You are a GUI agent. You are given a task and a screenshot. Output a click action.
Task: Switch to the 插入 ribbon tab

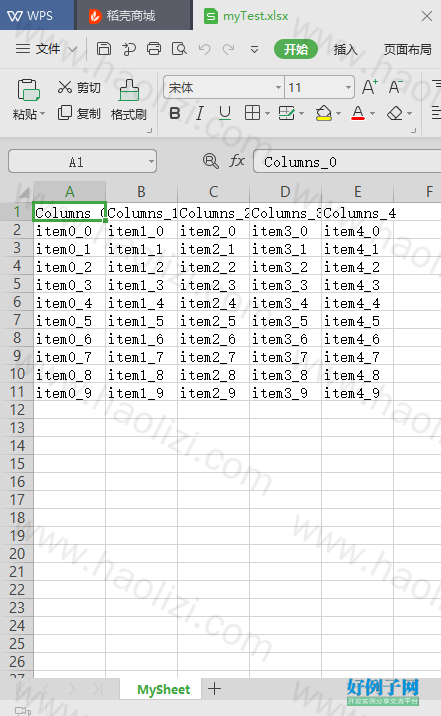[x=345, y=49]
